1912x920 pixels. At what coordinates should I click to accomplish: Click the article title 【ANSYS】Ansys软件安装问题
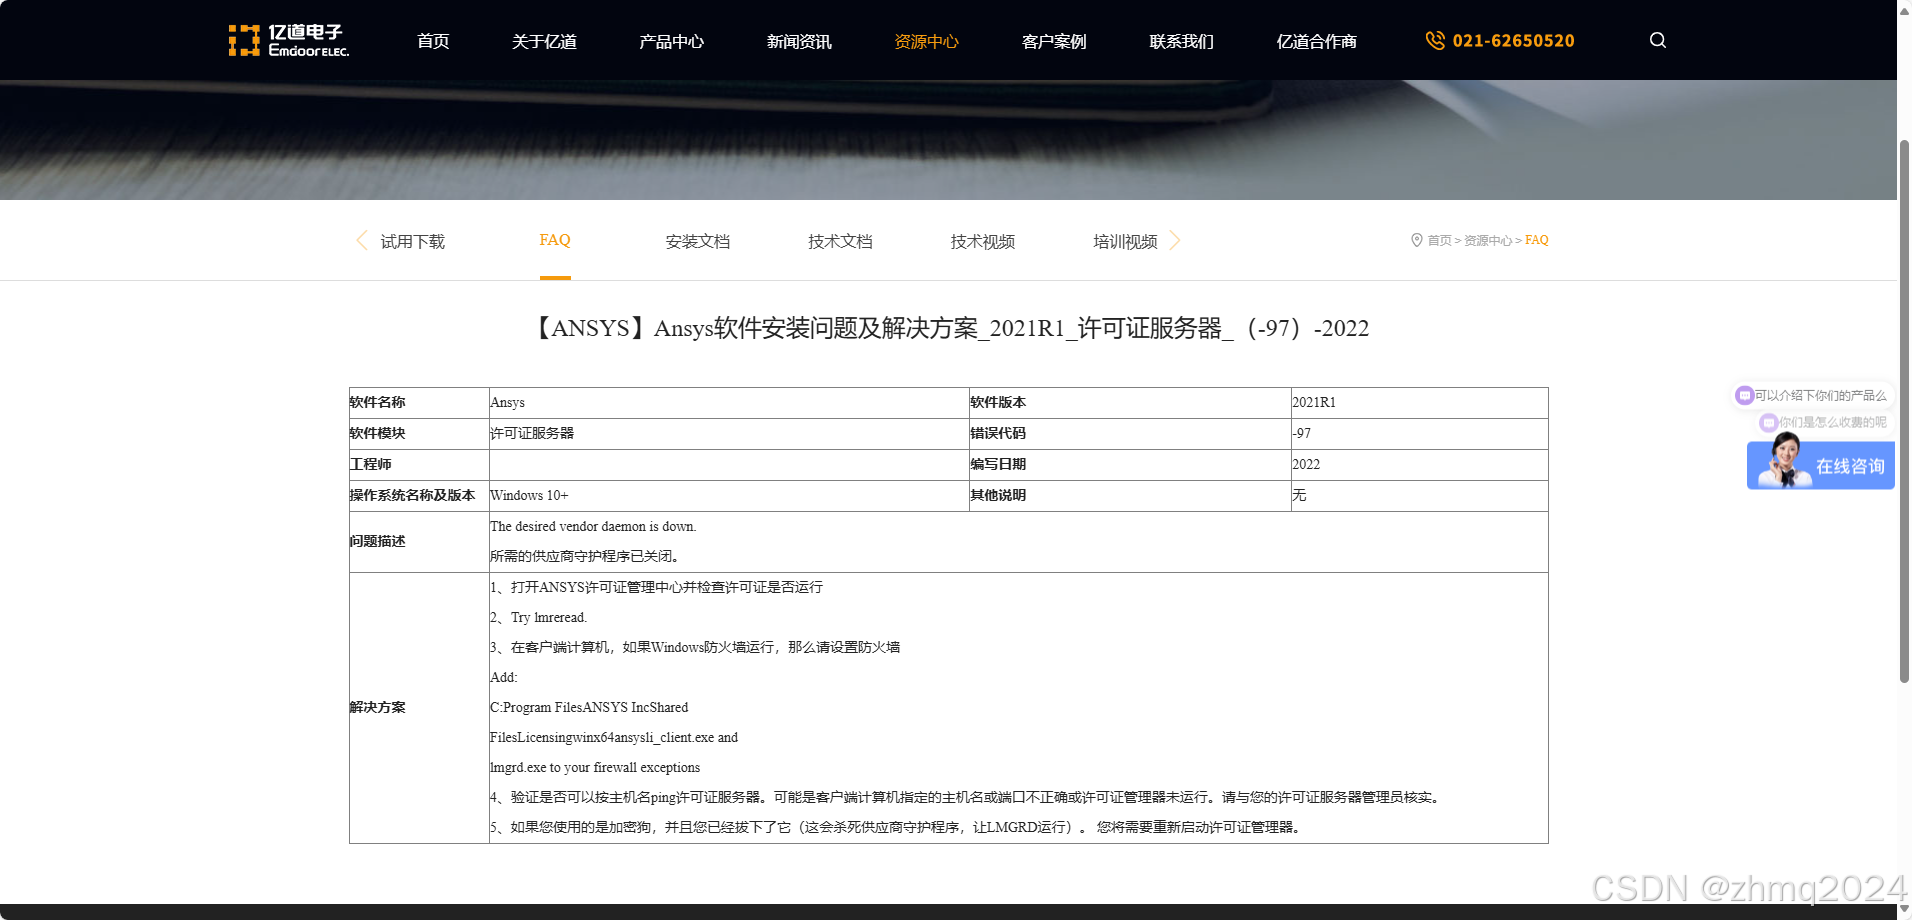click(x=949, y=328)
